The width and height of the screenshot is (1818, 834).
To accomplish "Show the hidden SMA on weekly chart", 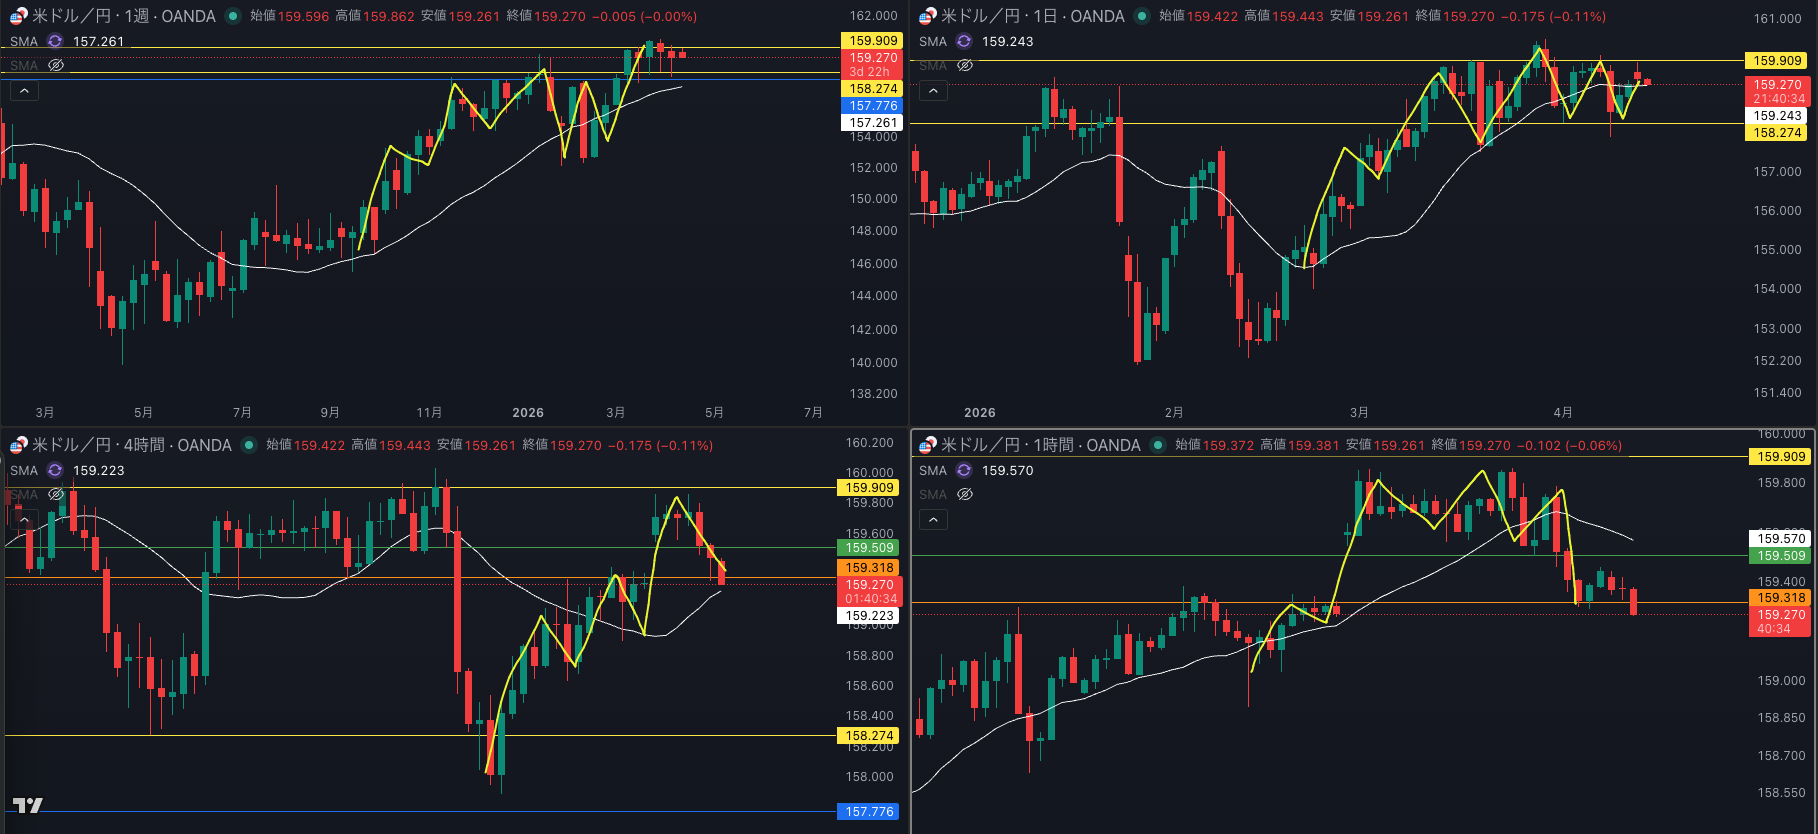I will tap(56, 65).
